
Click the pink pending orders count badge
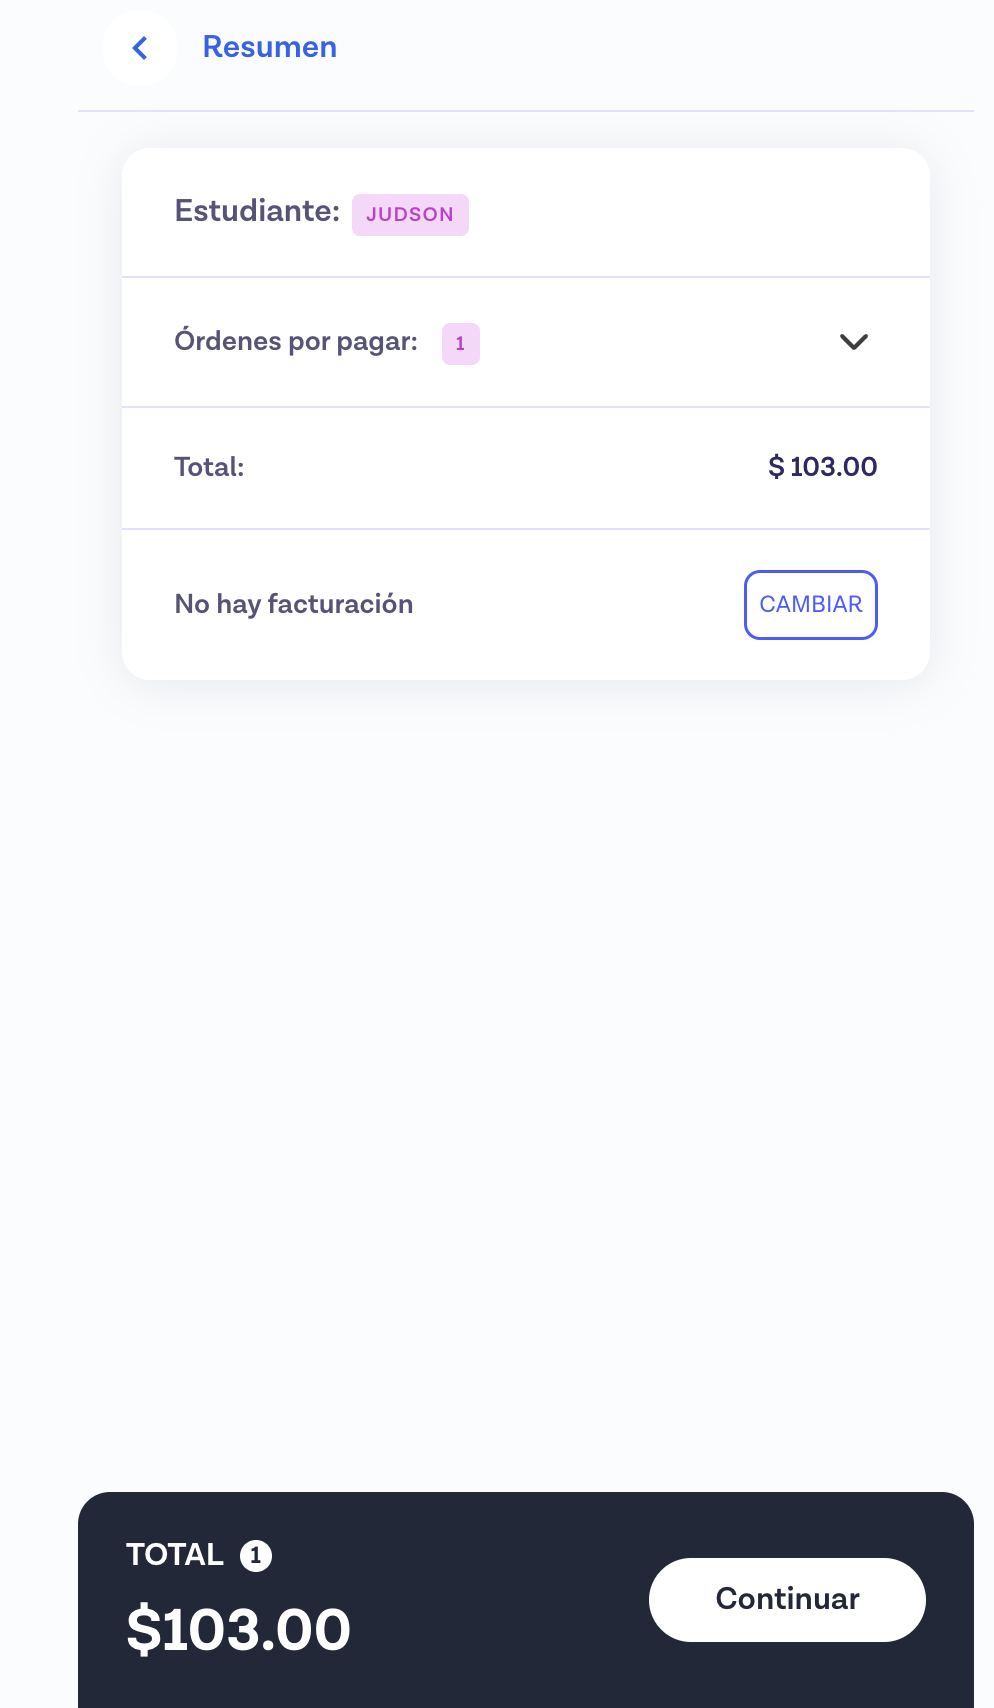tap(461, 344)
